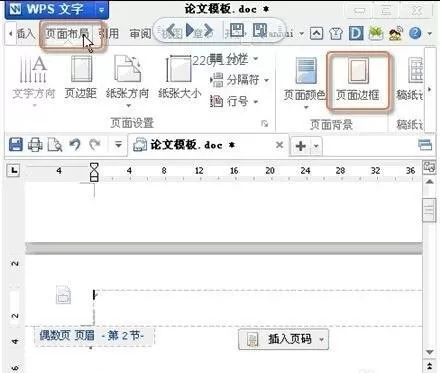Open the 纸张大小 paper size tool
Image resolution: width=440 pixels, height=373 pixels.
pyautogui.click(x=180, y=77)
